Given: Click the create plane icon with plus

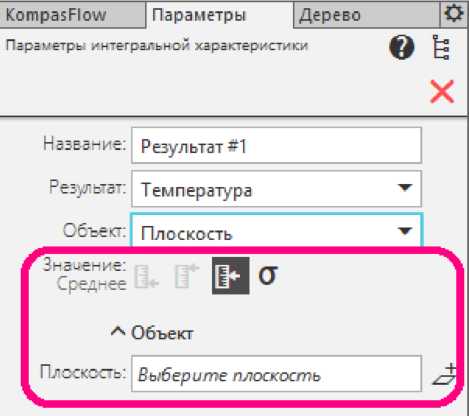Looking at the screenshot, I should pos(444,375).
